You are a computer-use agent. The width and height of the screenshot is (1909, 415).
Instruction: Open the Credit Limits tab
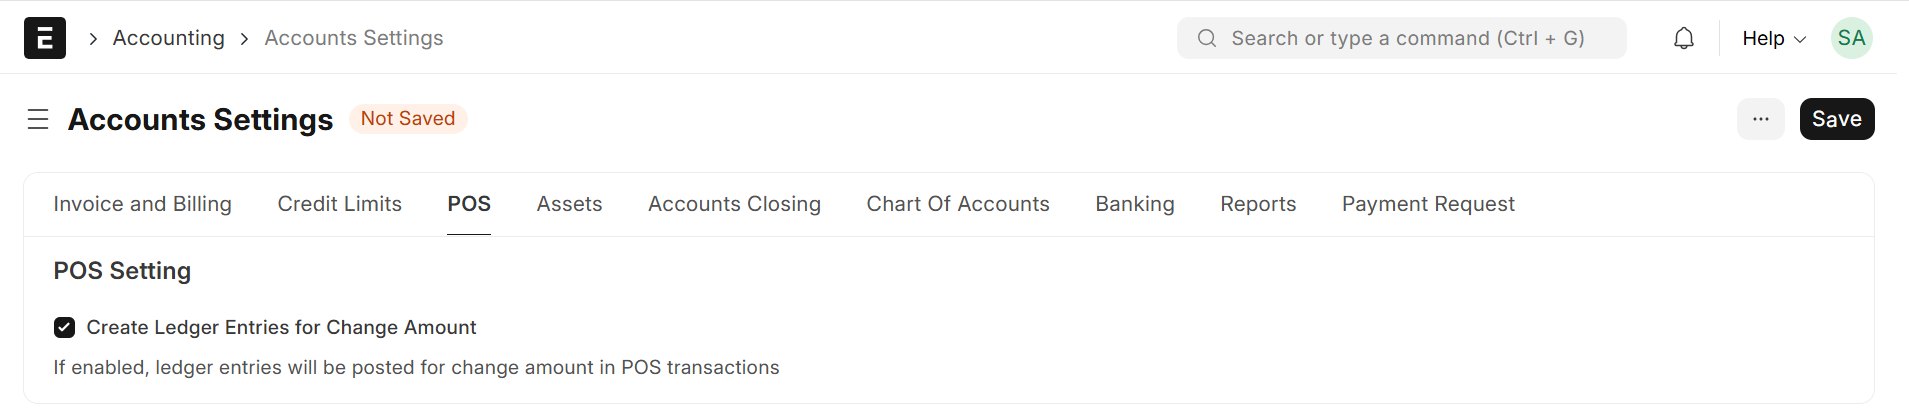(x=340, y=204)
